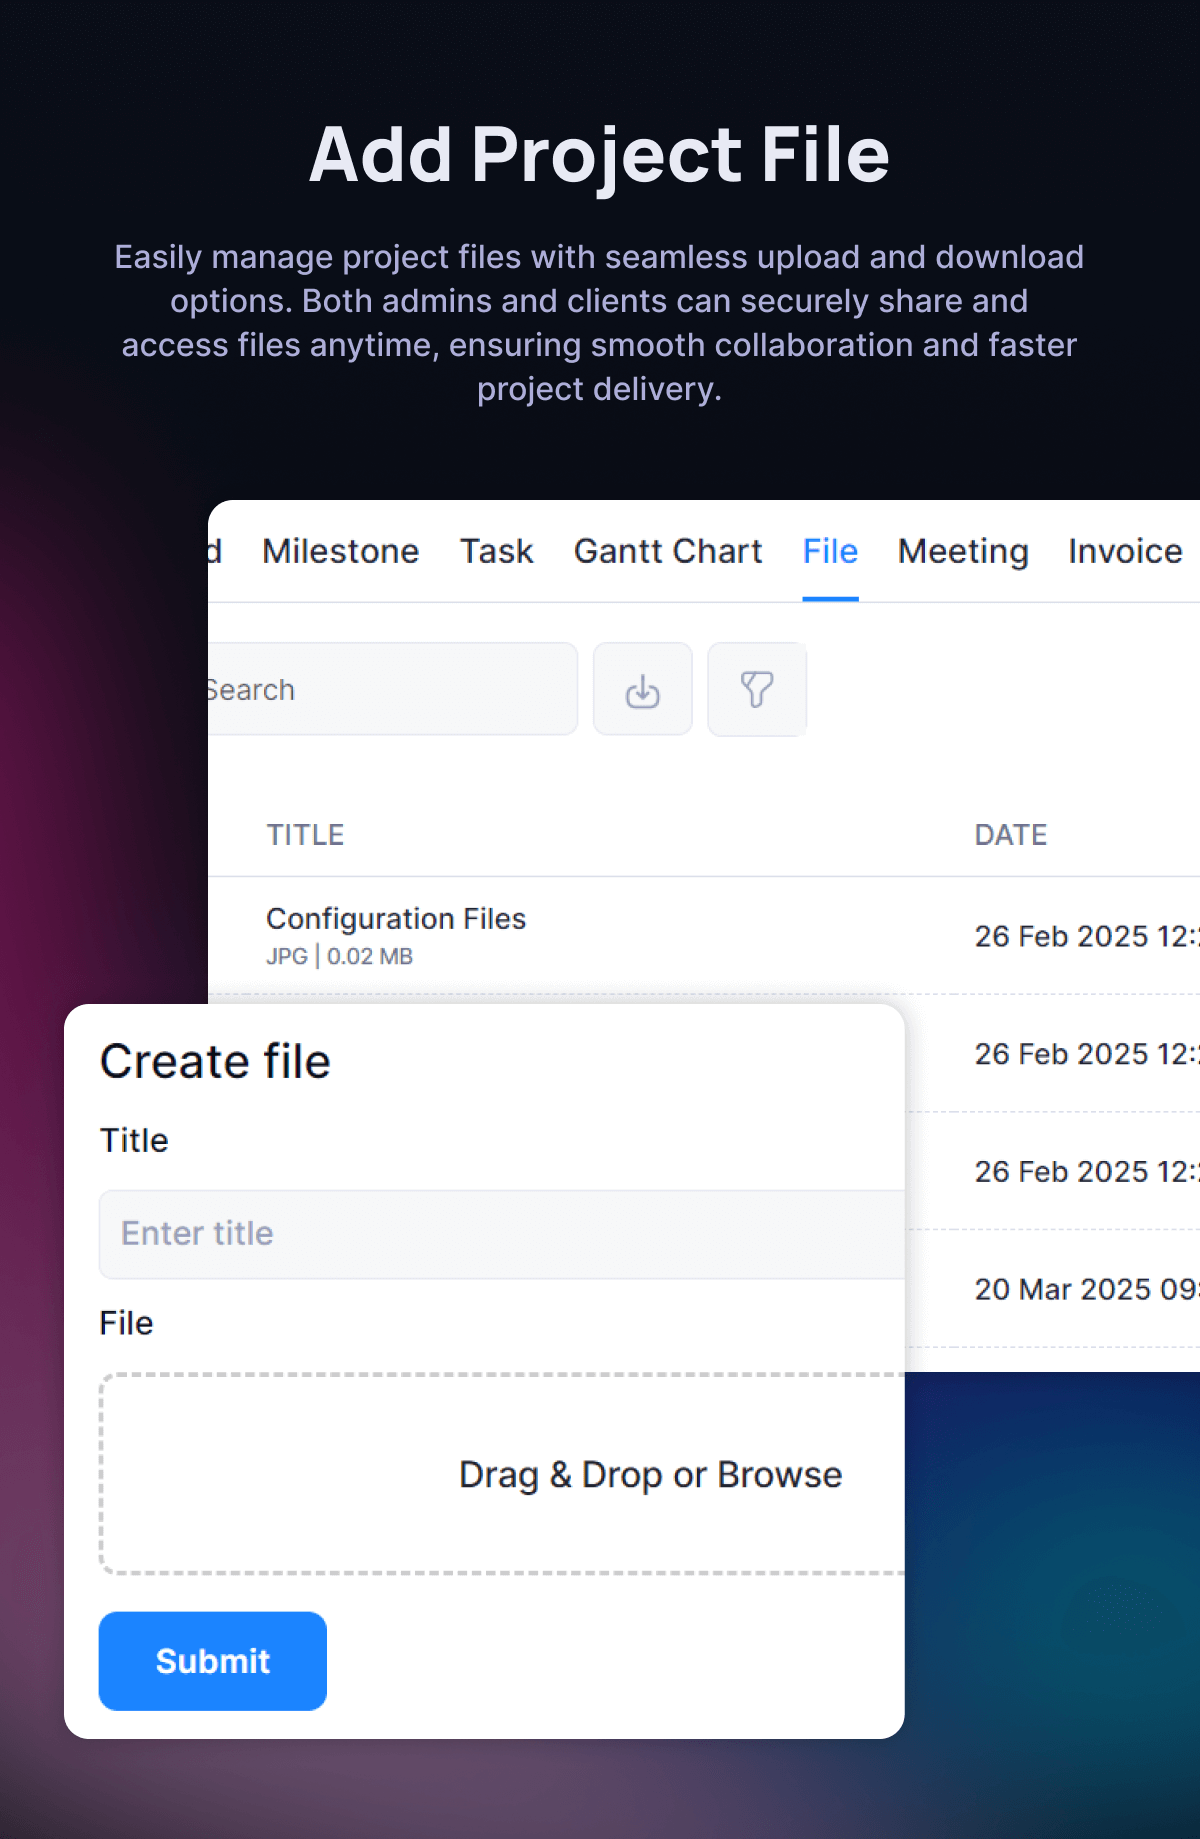Open the filter funnel icon button
The width and height of the screenshot is (1200, 1839).
click(x=757, y=689)
